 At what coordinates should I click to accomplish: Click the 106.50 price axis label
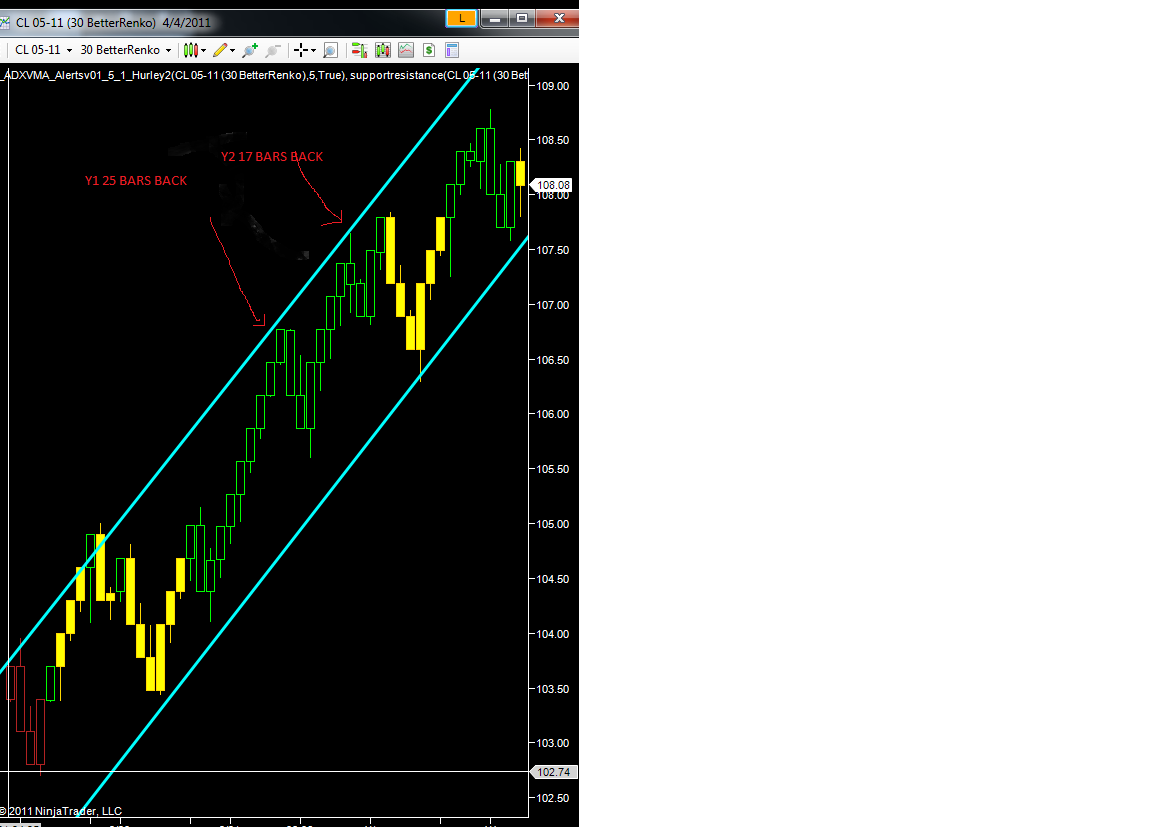(552, 360)
